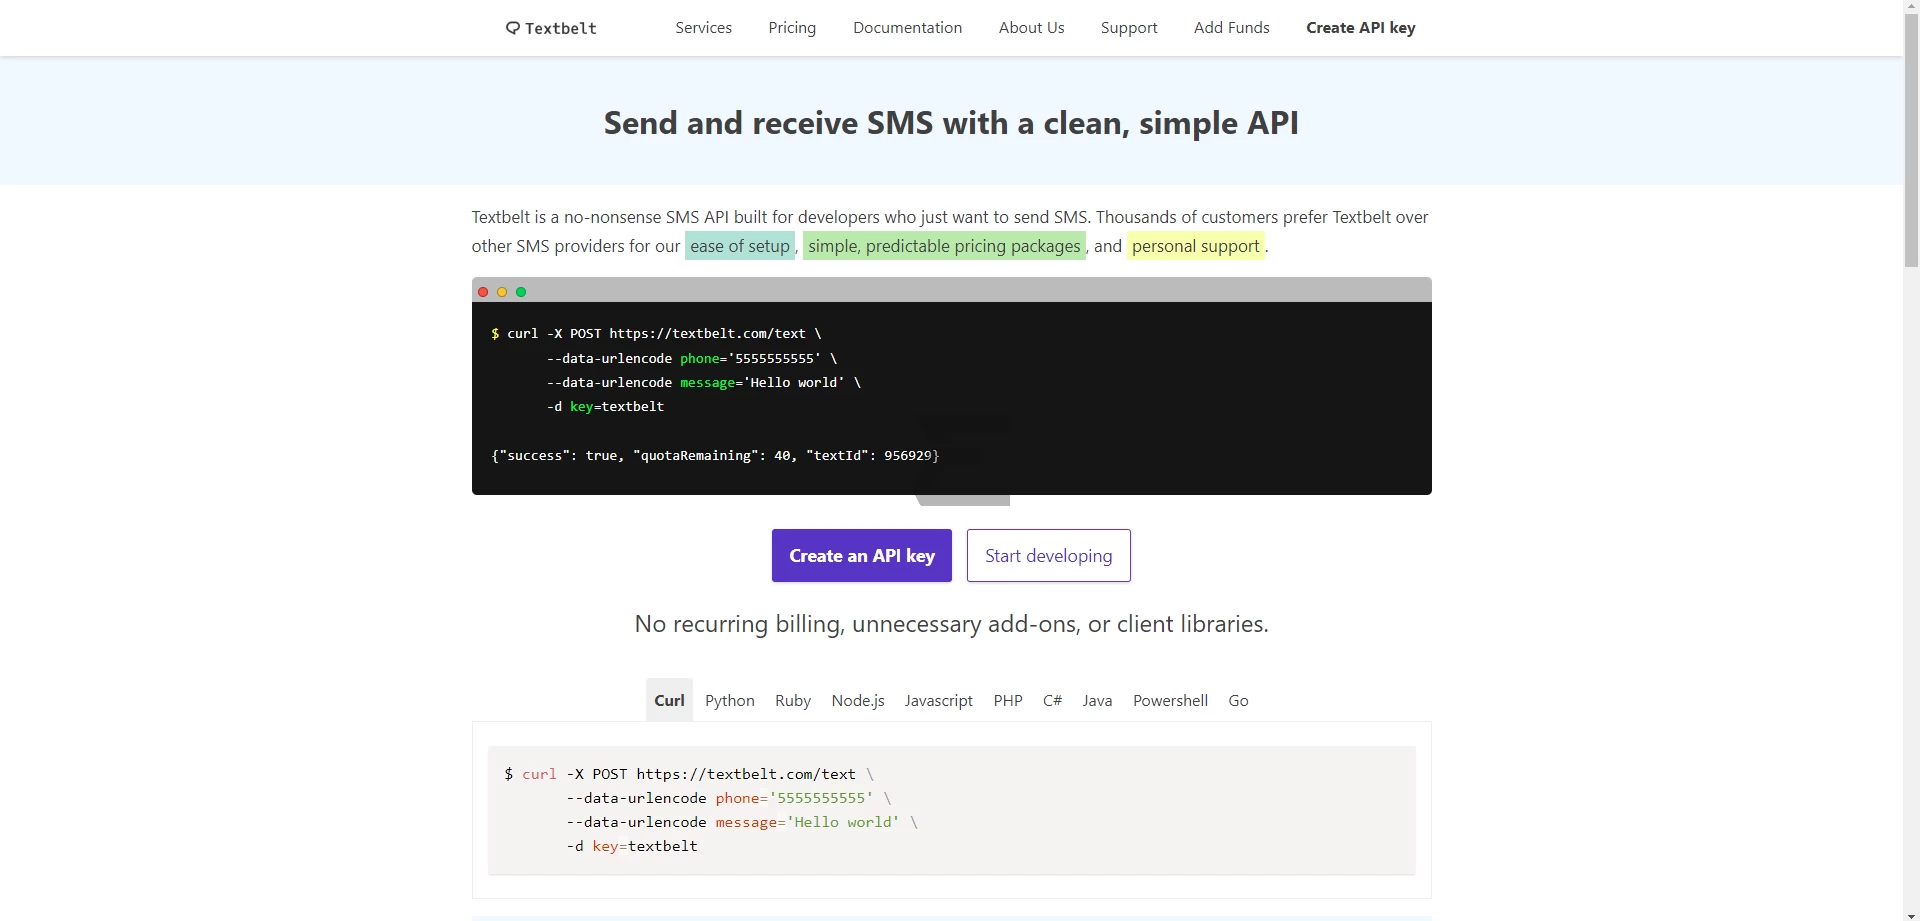Click the page vertical scrollbar thumb
Viewport: 1920px width, 921px height.
[x=1912, y=140]
